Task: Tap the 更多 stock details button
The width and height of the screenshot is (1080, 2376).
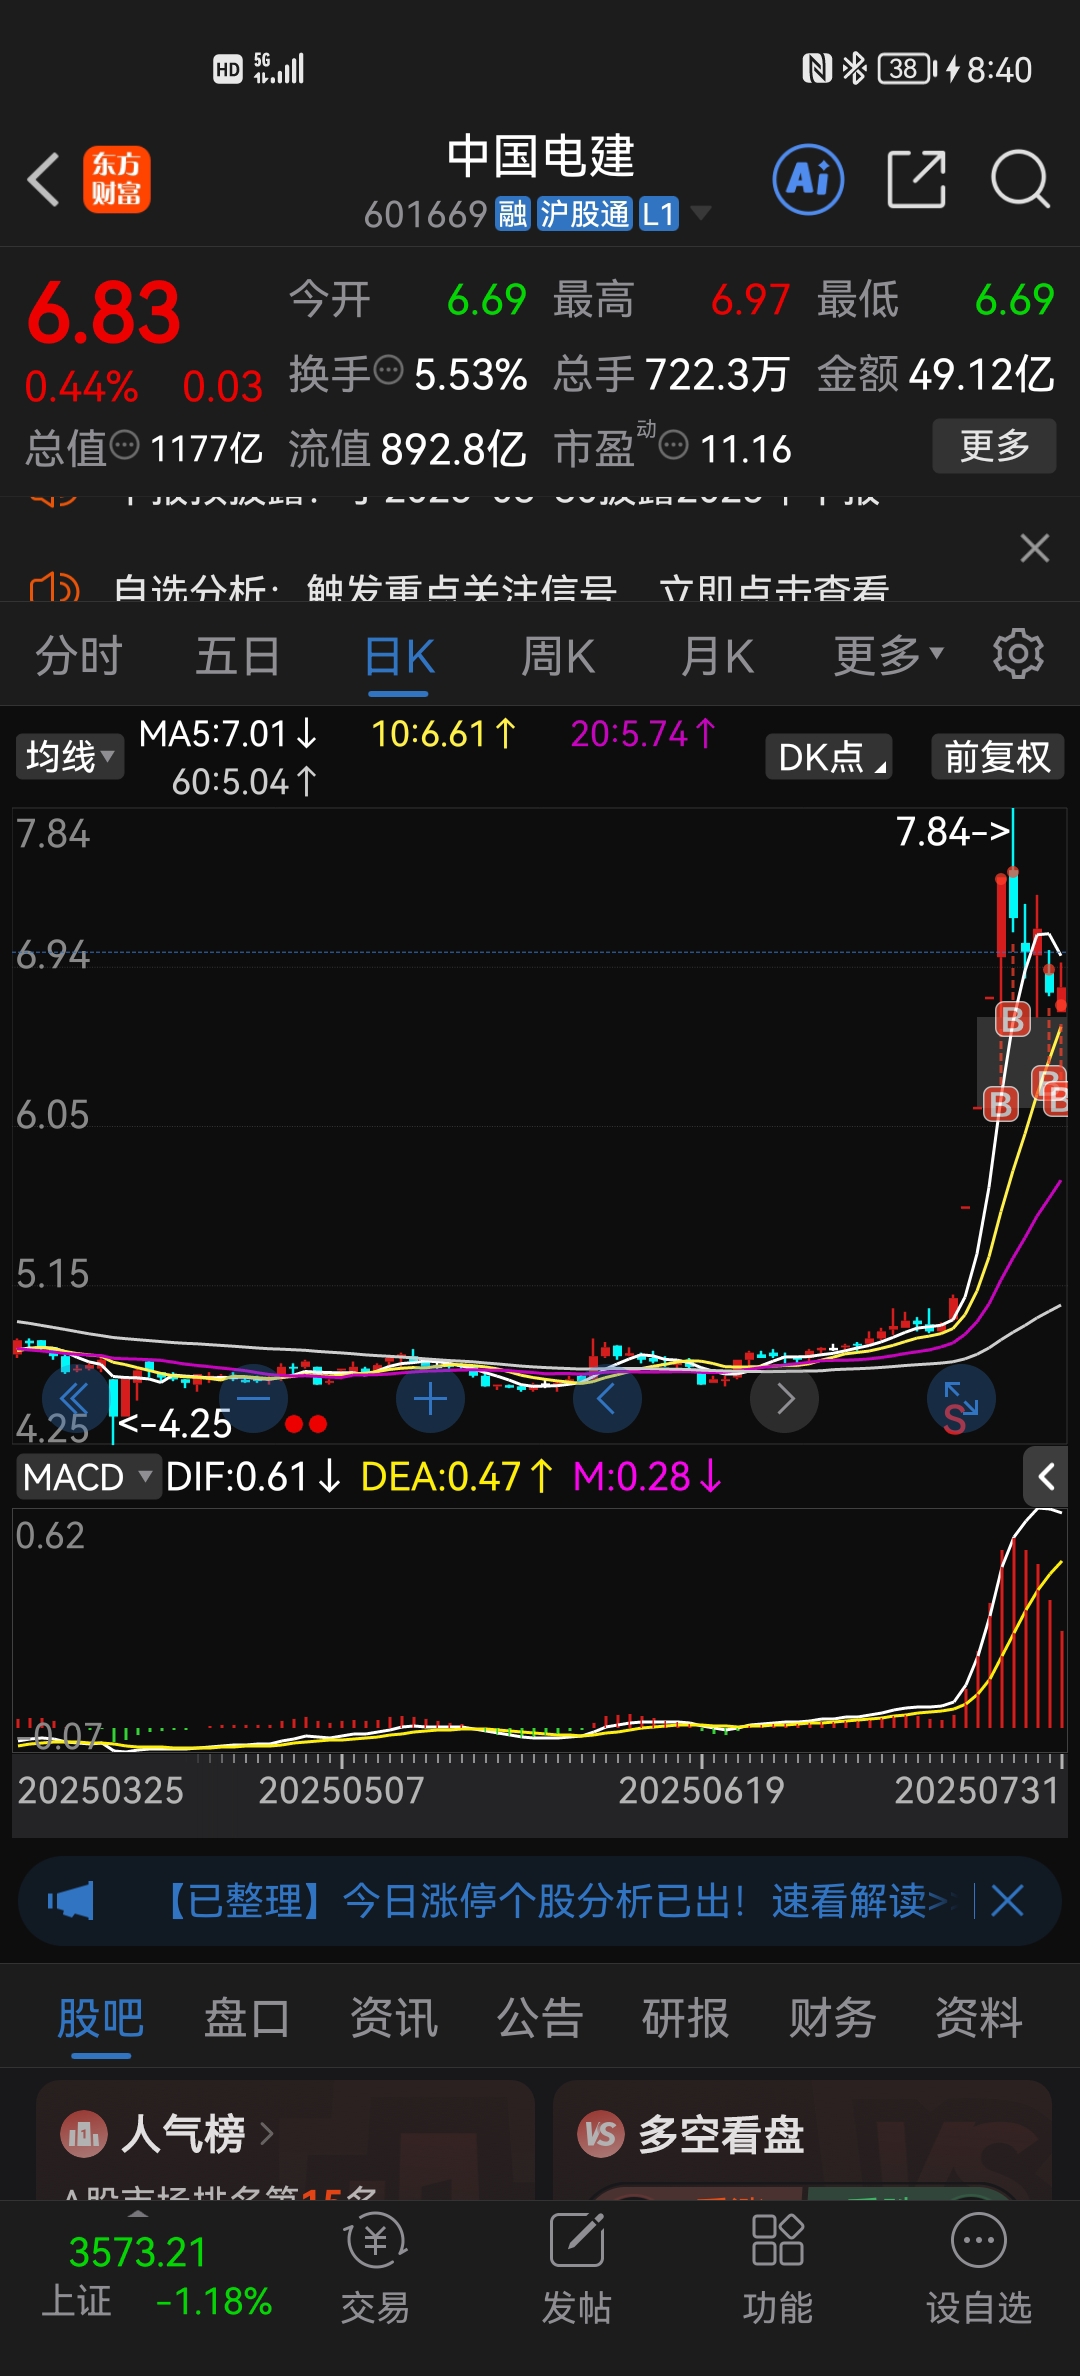Action: coord(994,446)
